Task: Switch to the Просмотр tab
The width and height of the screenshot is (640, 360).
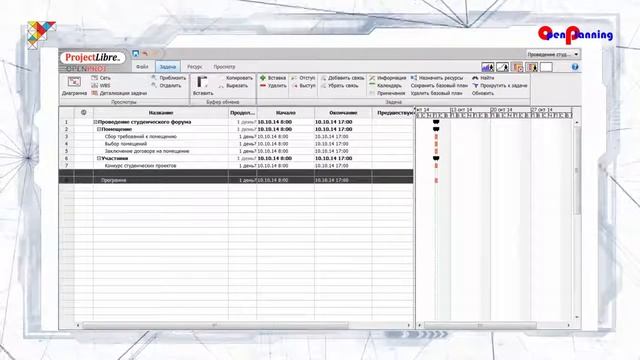Action: [224, 67]
